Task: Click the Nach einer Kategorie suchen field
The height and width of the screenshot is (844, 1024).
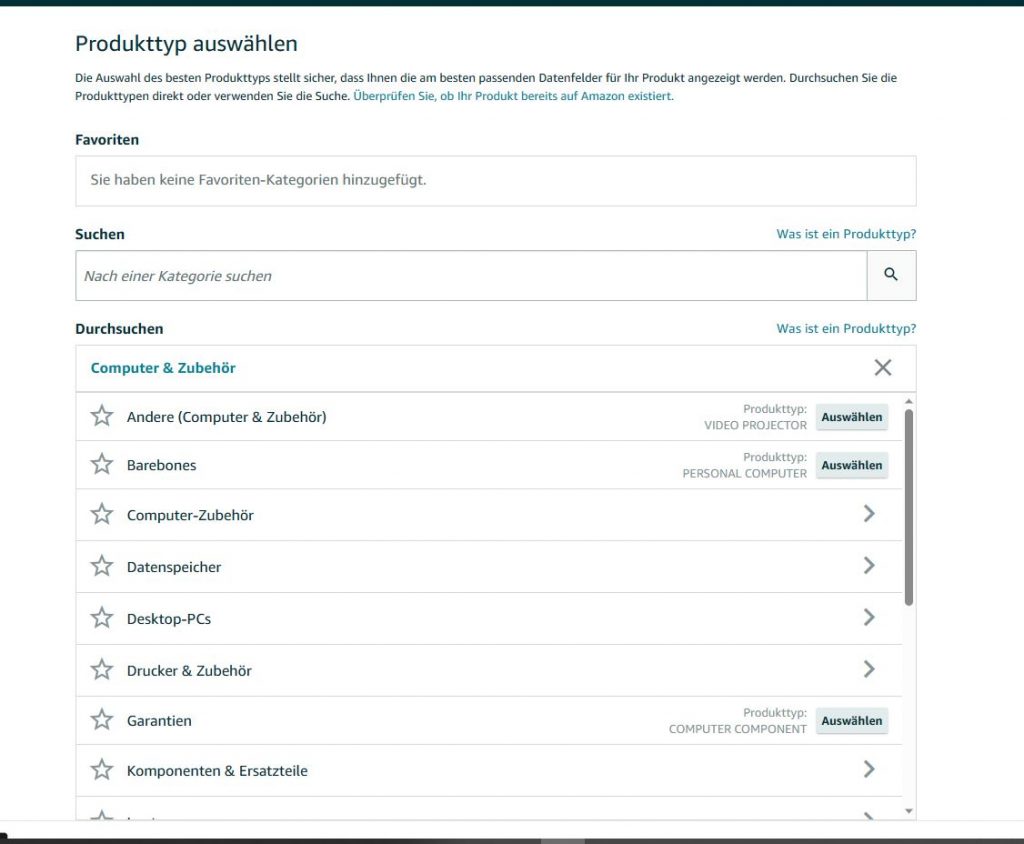Action: click(x=471, y=276)
